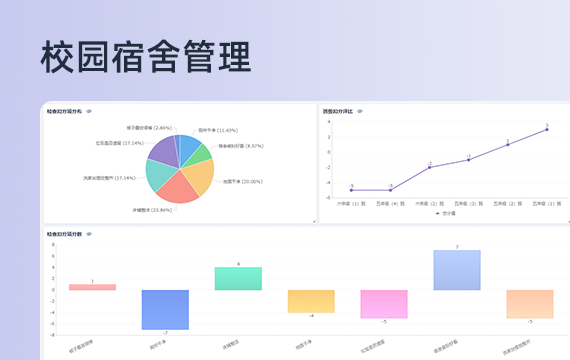570x360 pixels.
Task: Click the line chart point labeled -2
Action: 430,168
